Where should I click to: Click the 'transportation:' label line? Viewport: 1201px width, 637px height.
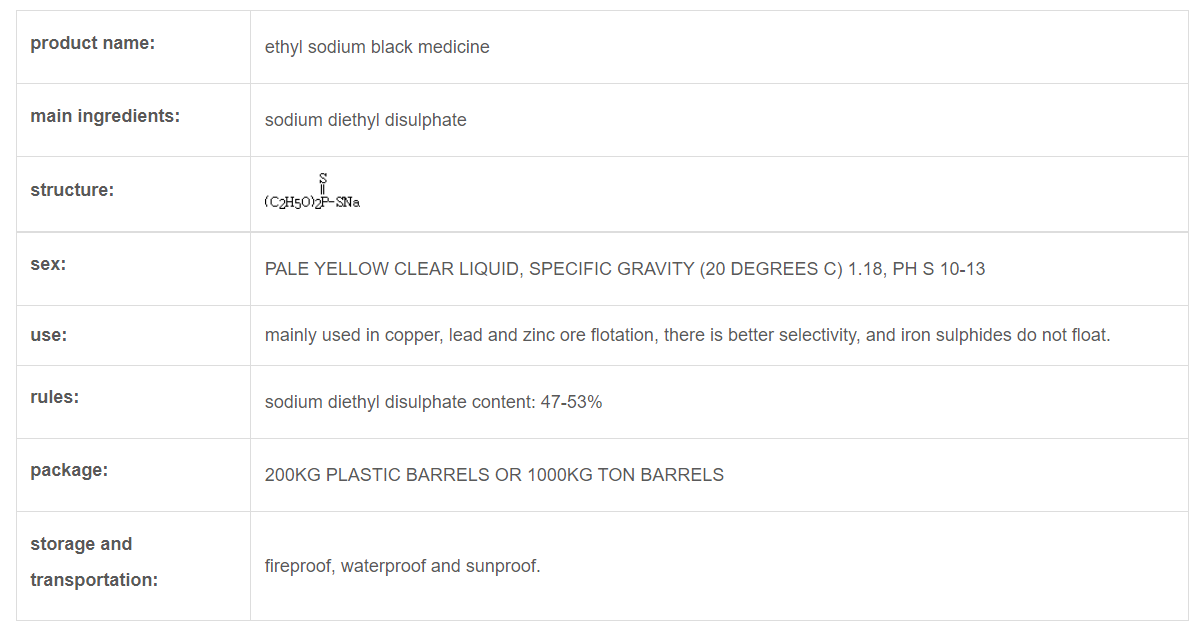[94, 580]
